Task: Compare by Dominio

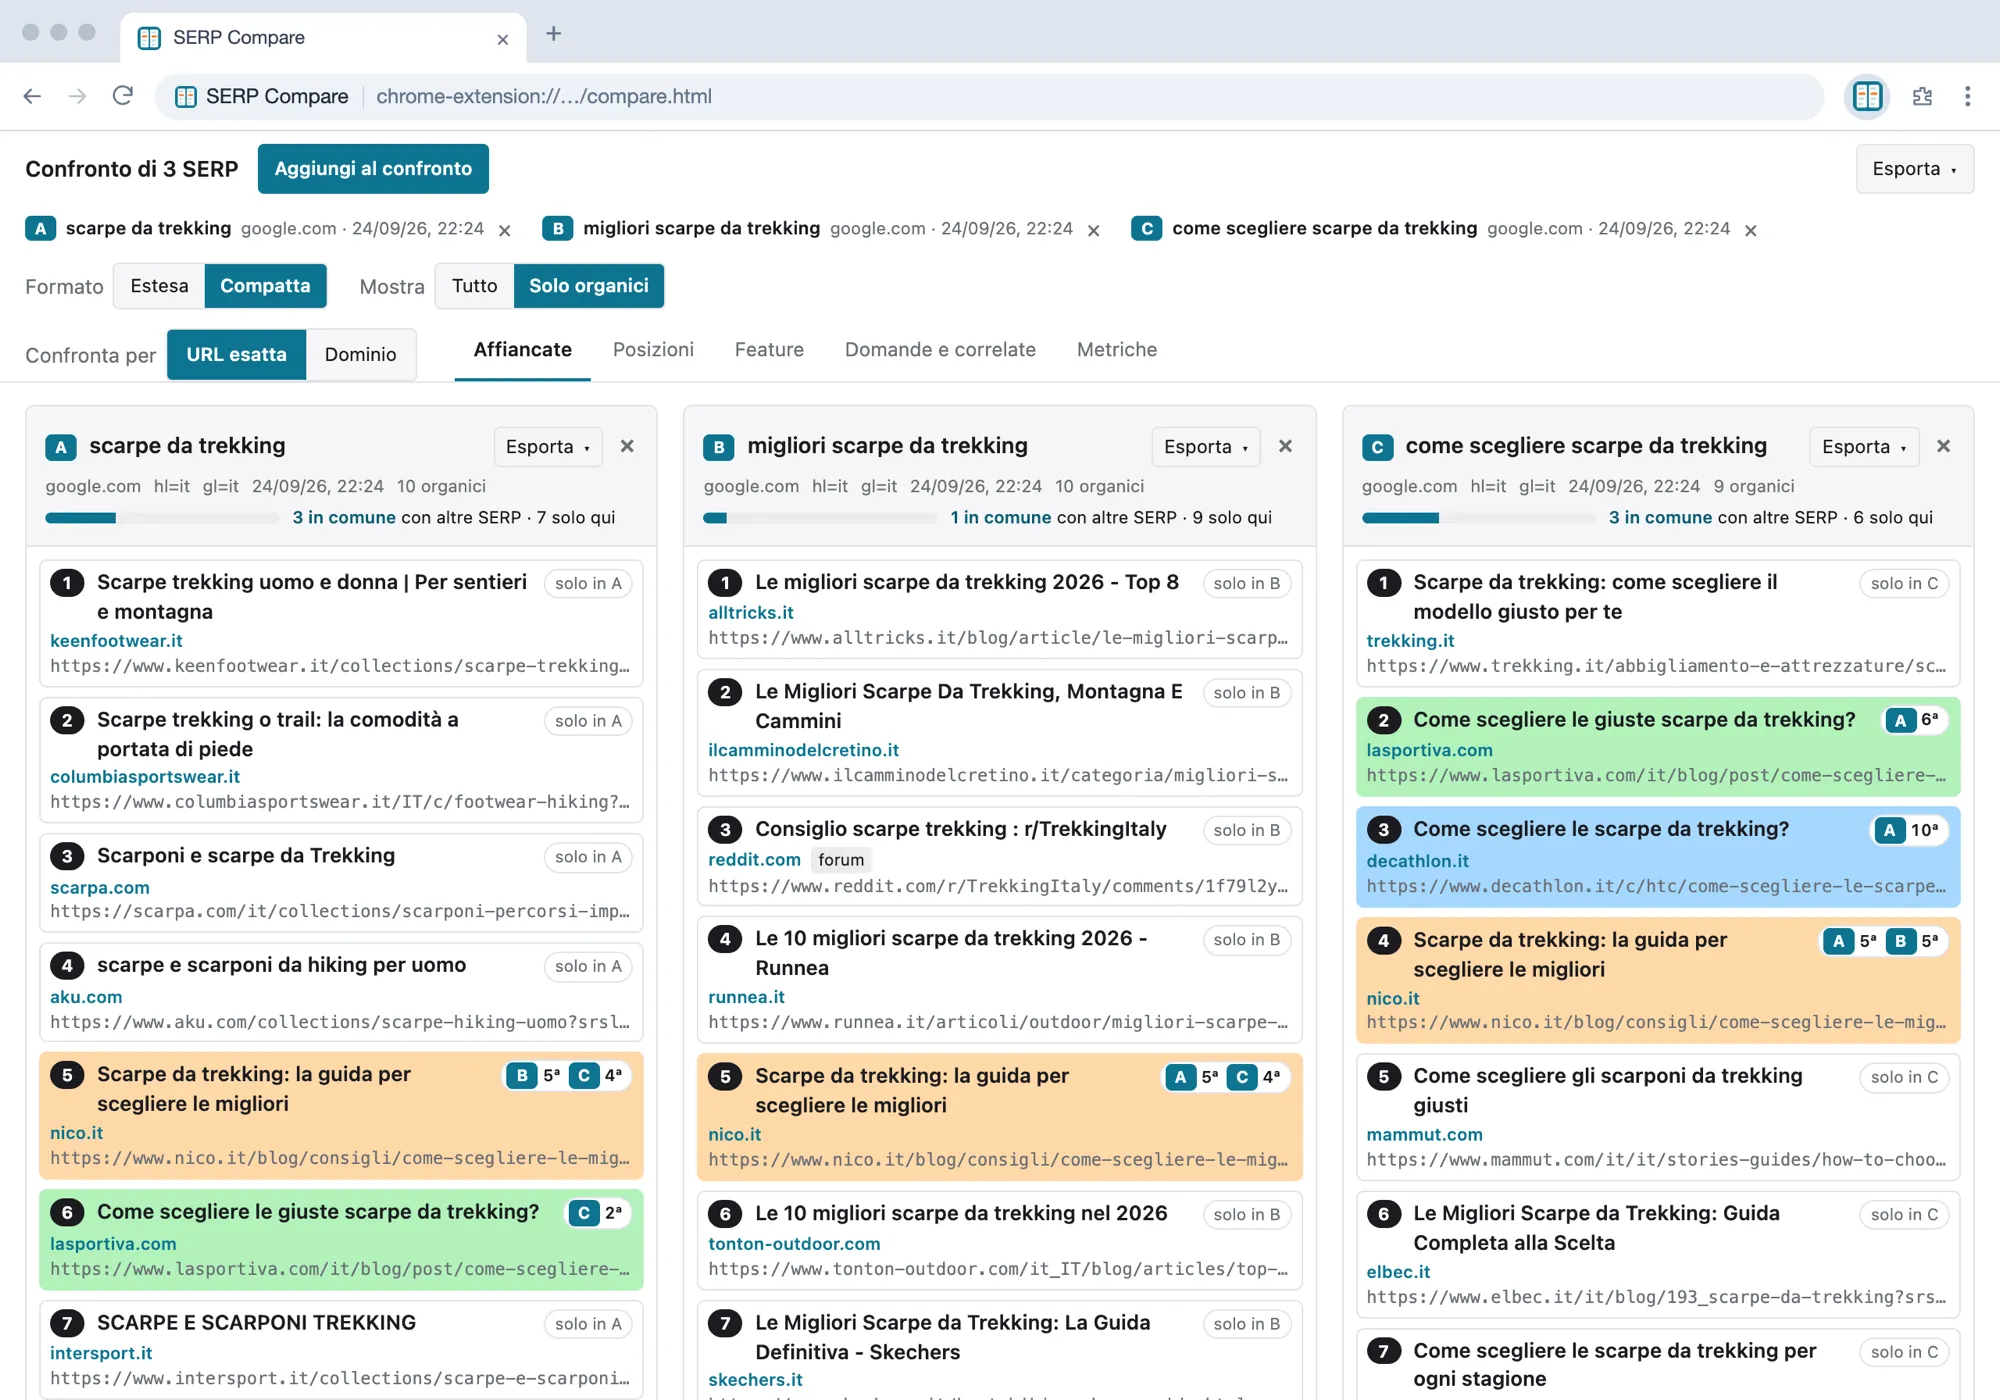Action: click(361, 355)
